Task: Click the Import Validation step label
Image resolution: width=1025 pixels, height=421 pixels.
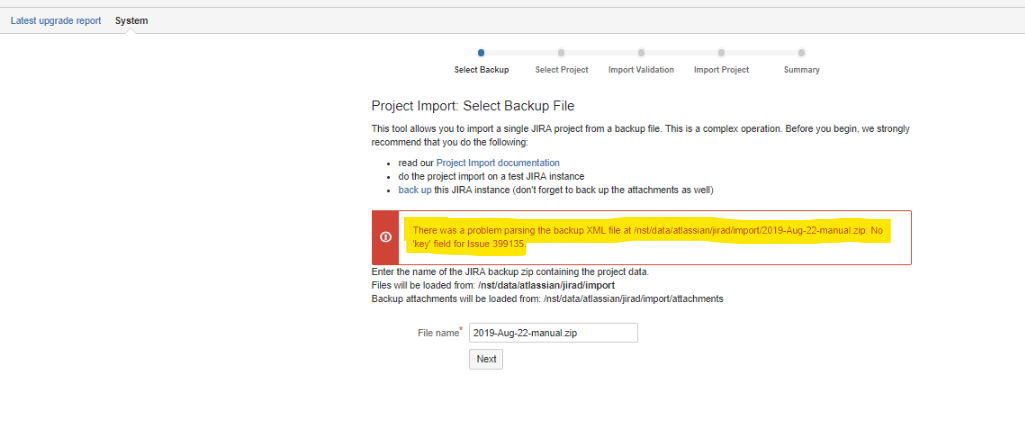Action: point(641,69)
